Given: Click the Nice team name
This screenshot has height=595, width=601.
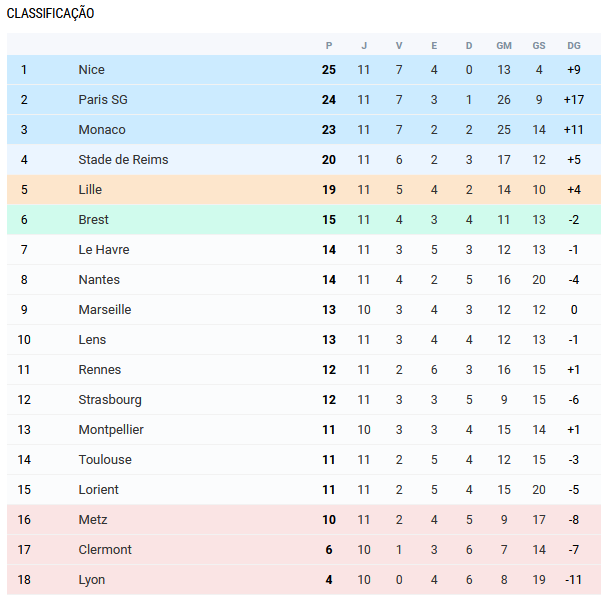Looking at the screenshot, I should pyautogui.click(x=91, y=70).
